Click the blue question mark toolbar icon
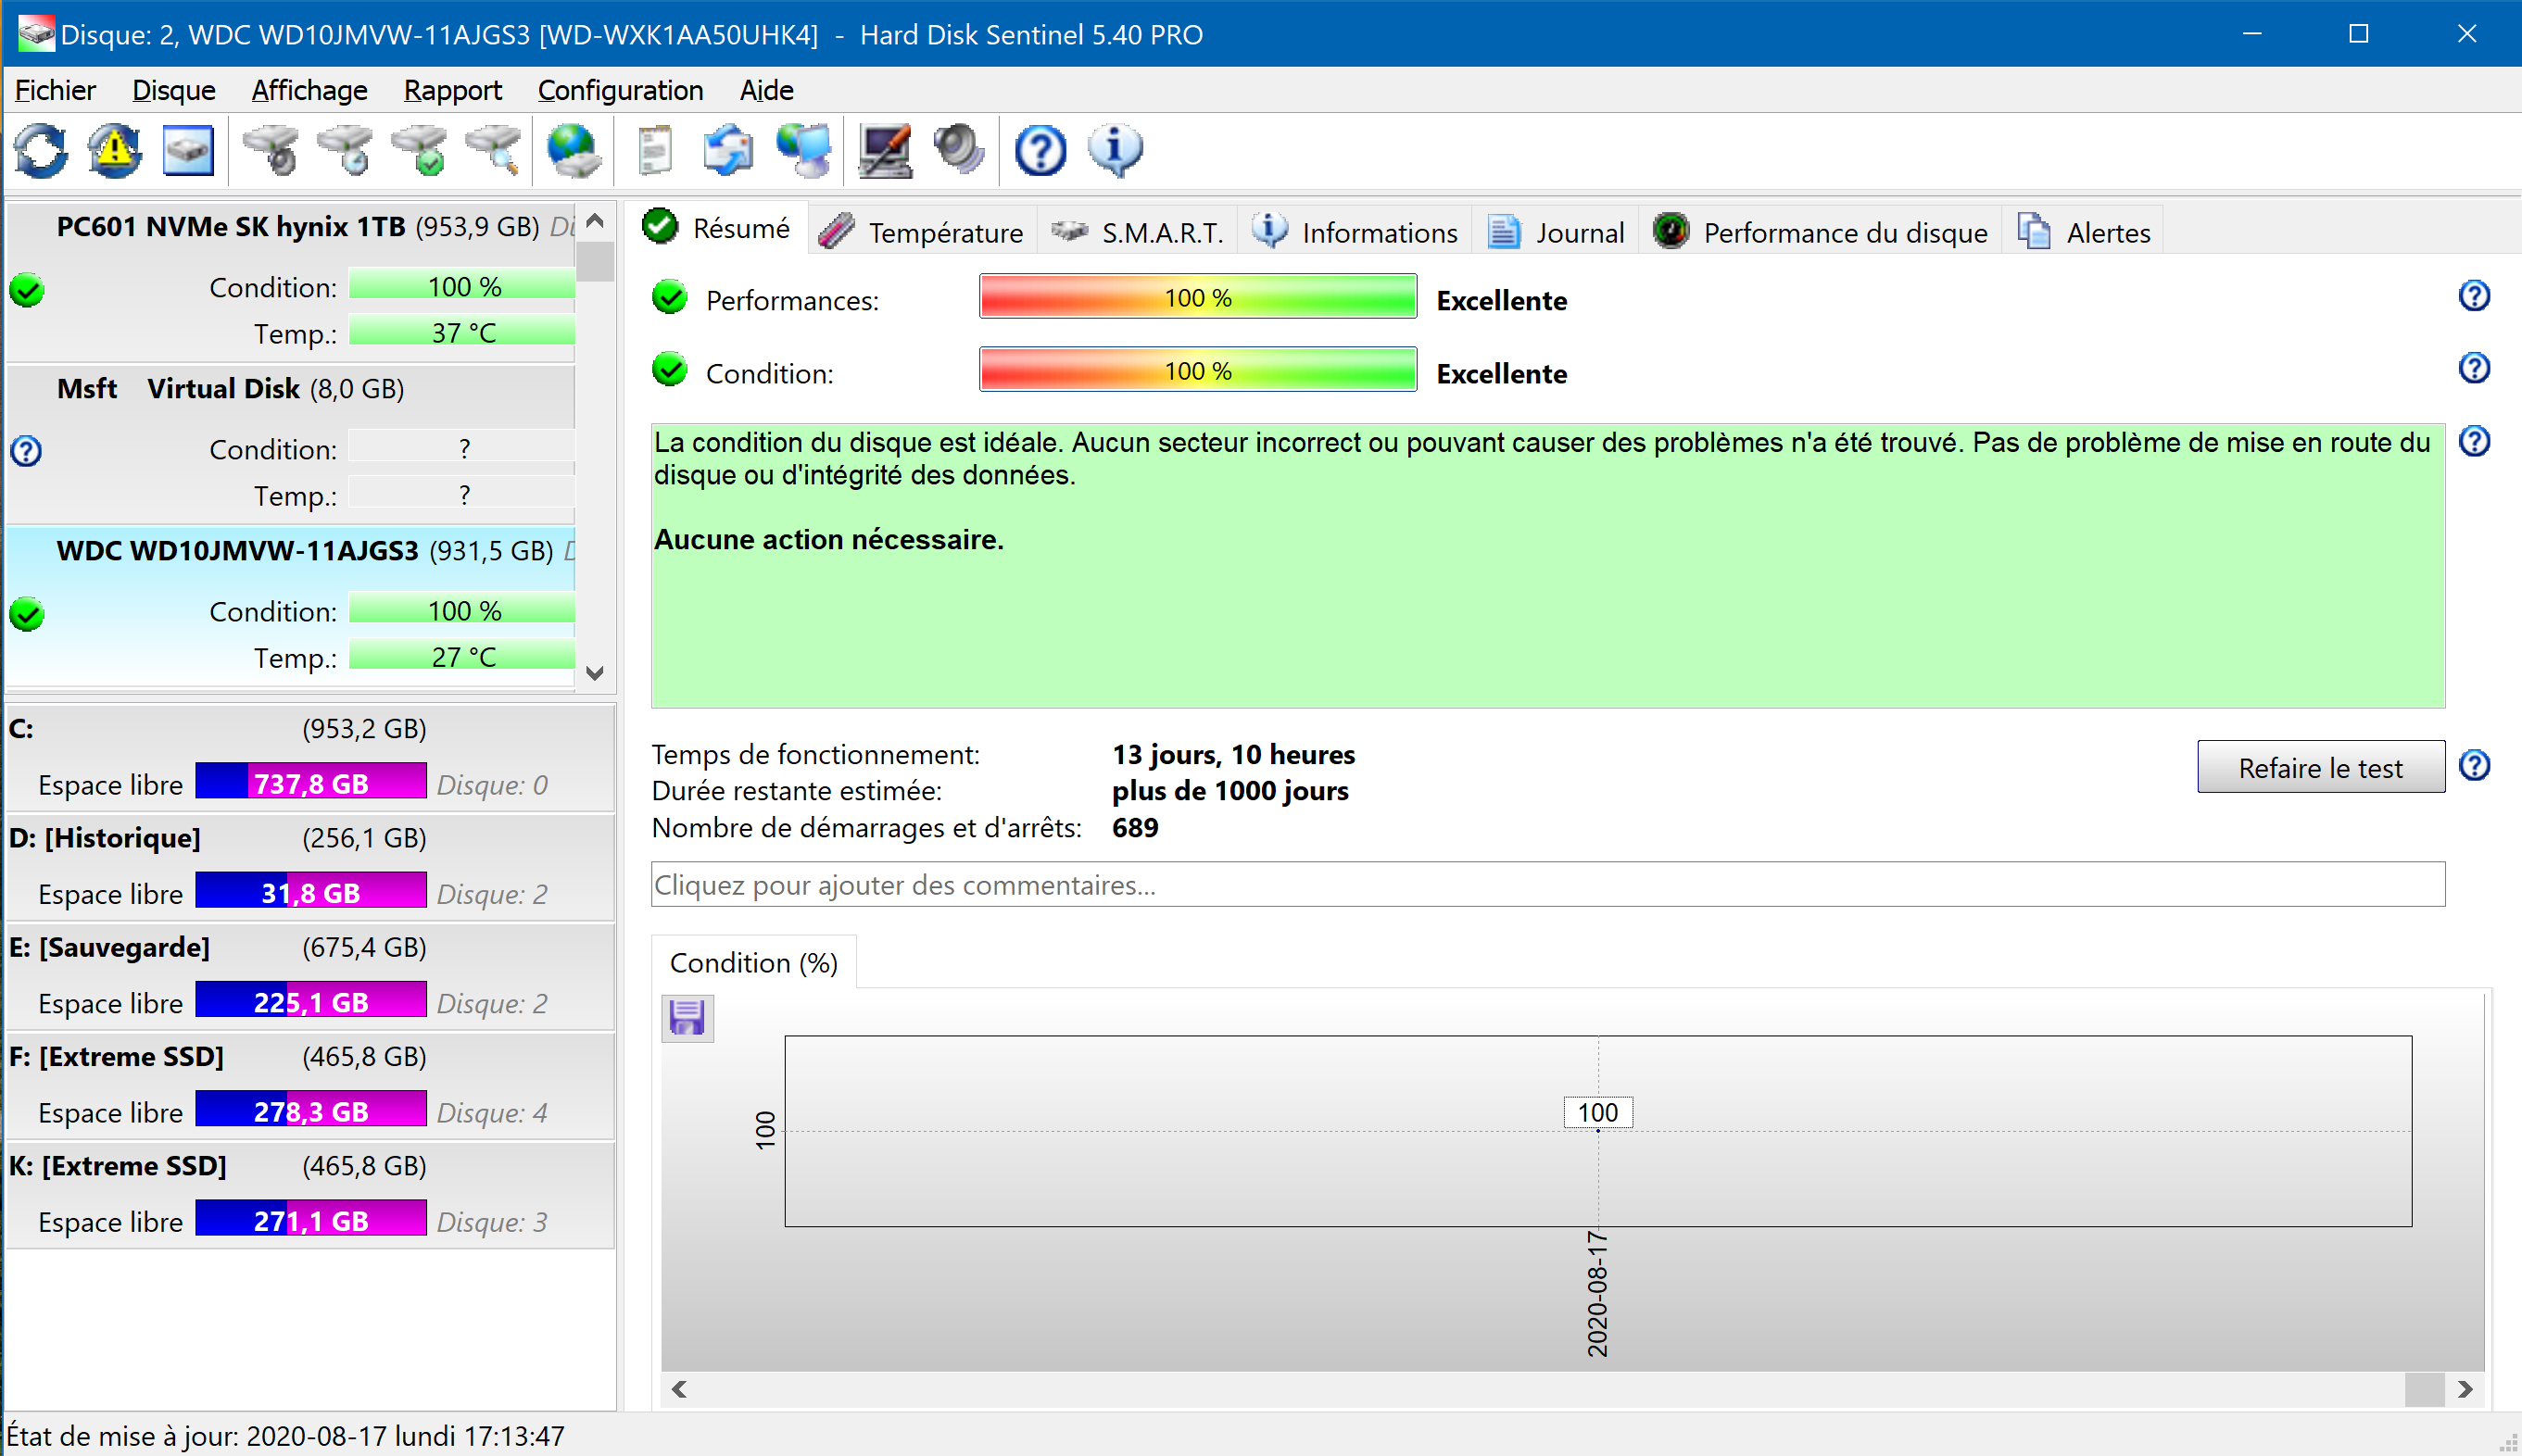 coord(1040,151)
